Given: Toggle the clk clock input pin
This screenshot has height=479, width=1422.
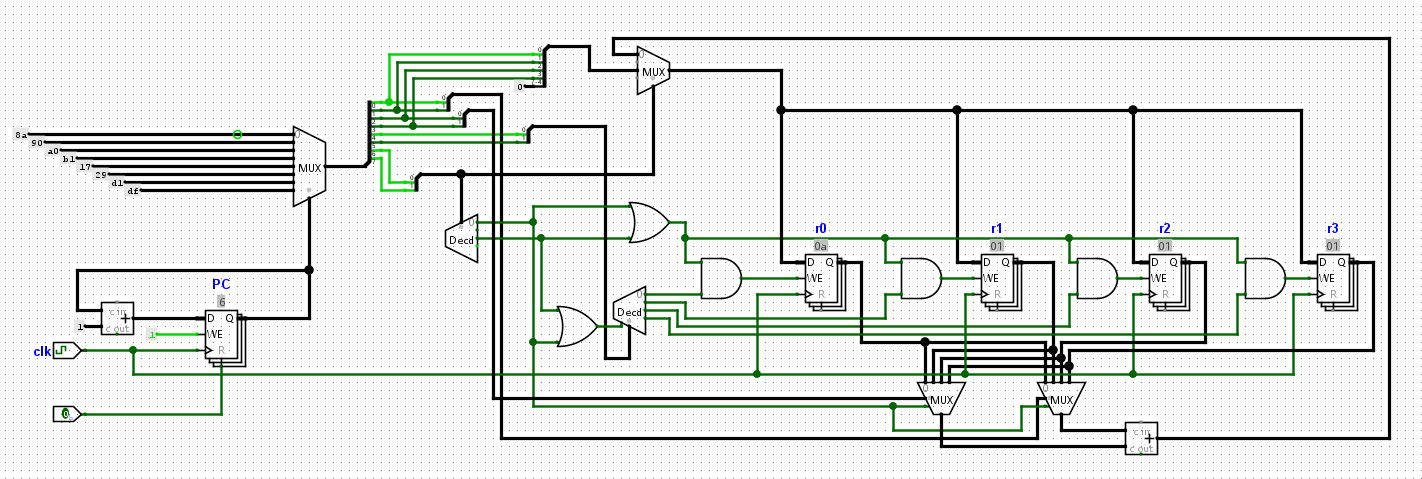Looking at the screenshot, I should pyautogui.click(x=66, y=350).
